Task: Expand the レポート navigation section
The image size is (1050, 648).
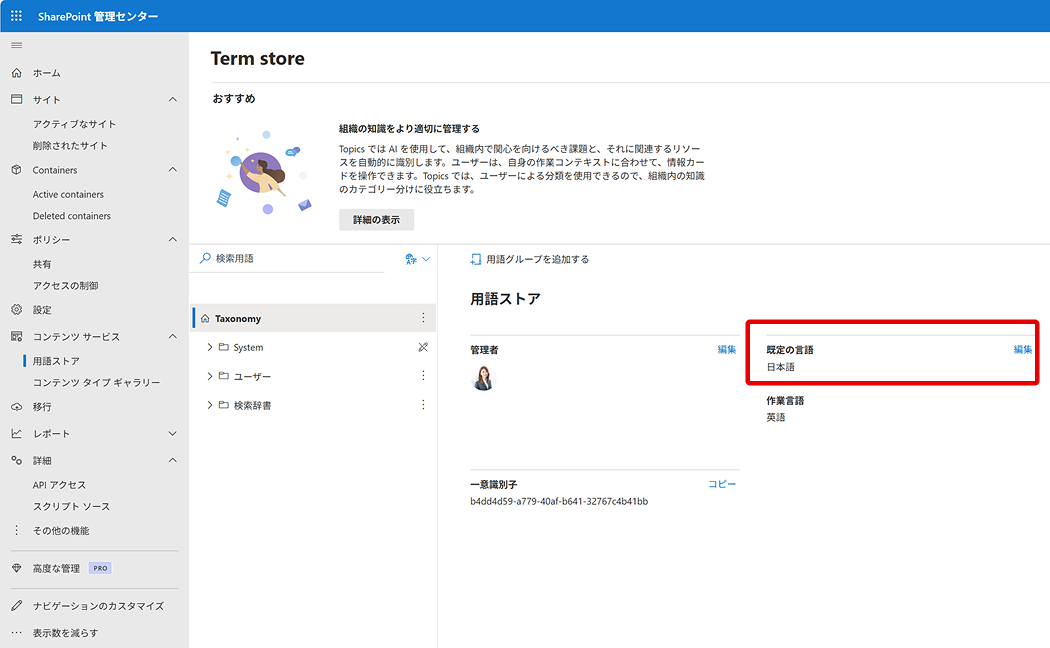Action: coord(172,434)
